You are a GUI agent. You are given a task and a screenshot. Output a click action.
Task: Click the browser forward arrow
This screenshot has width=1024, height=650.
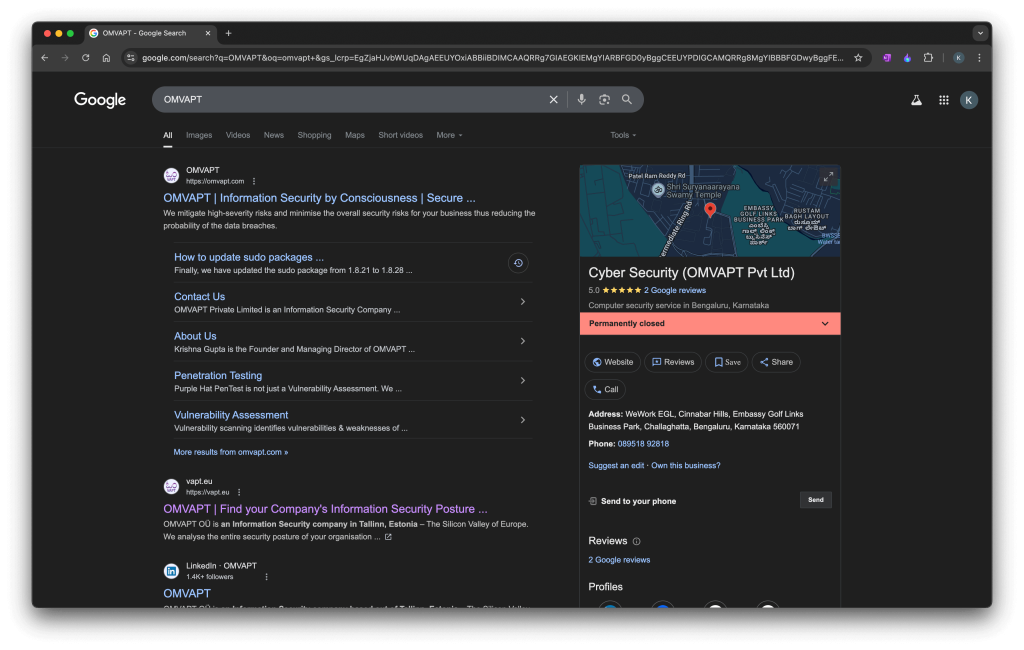tap(65, 57)
